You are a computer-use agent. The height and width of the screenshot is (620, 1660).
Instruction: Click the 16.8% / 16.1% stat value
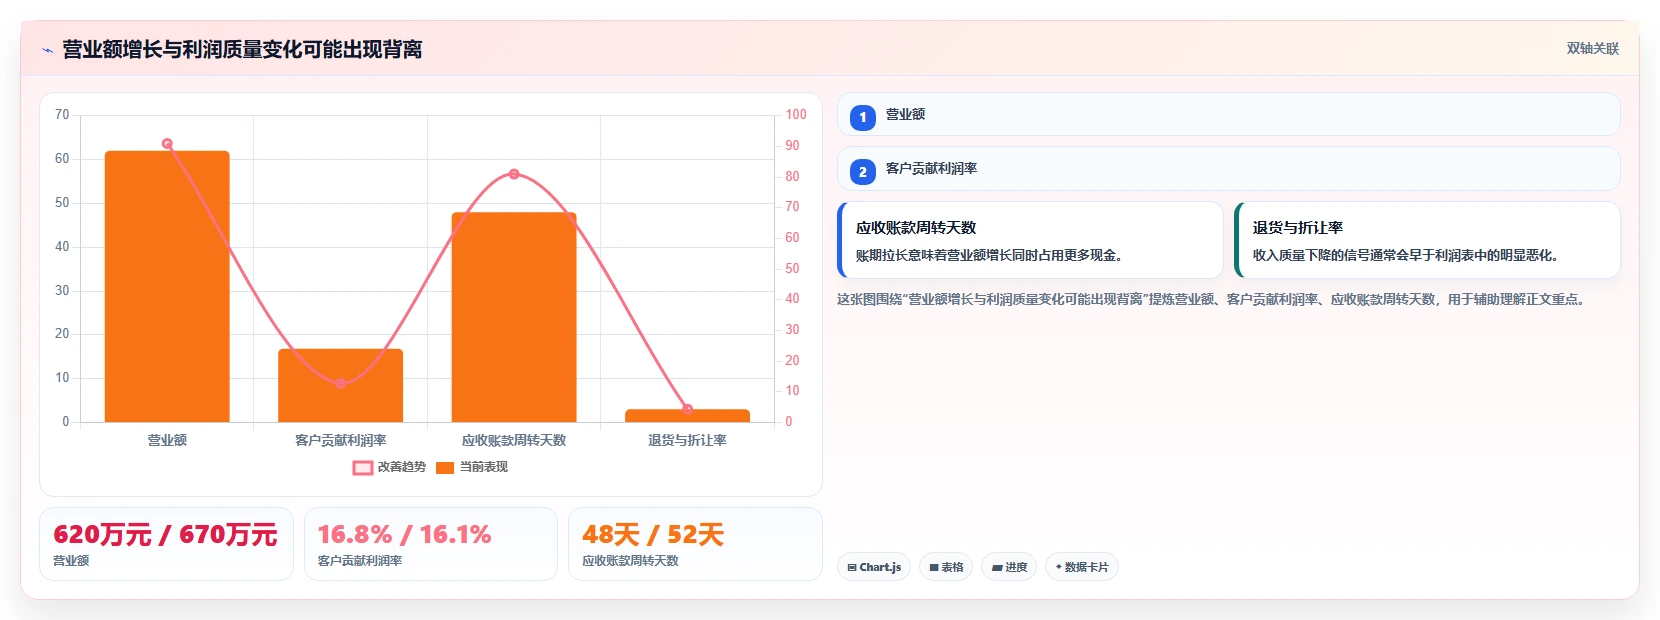(404, 535)
